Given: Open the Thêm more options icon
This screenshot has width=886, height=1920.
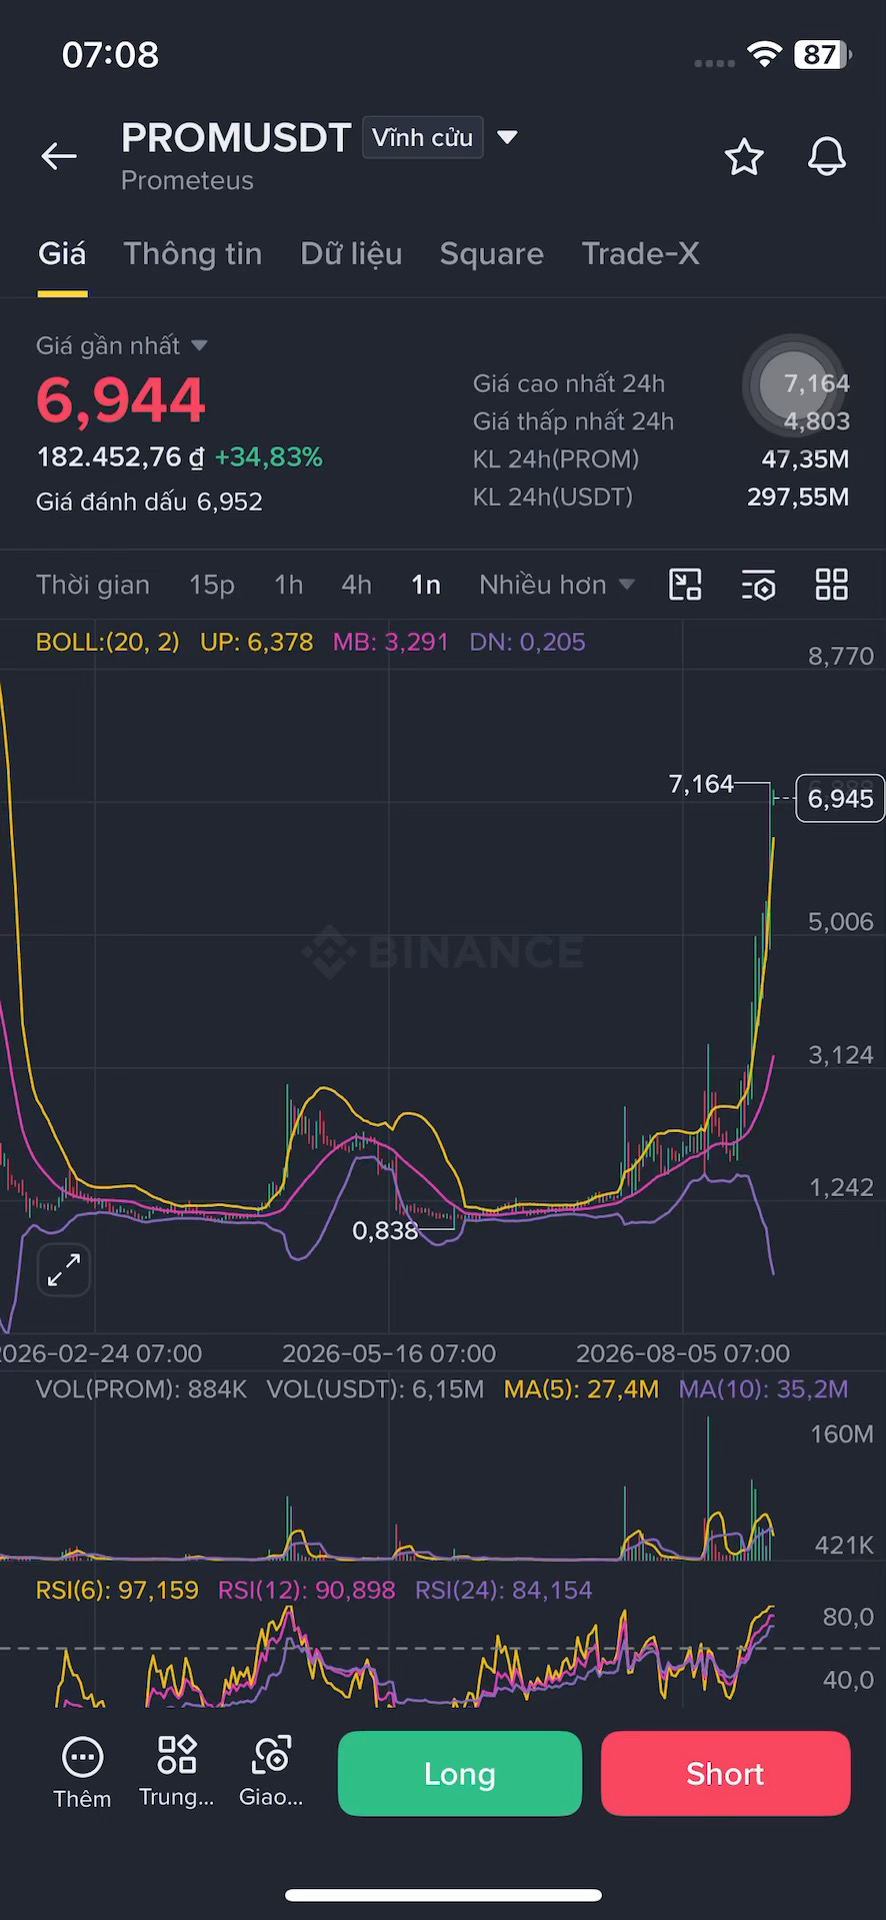Looking at the screenshot, I should (x=82, y=1773).
